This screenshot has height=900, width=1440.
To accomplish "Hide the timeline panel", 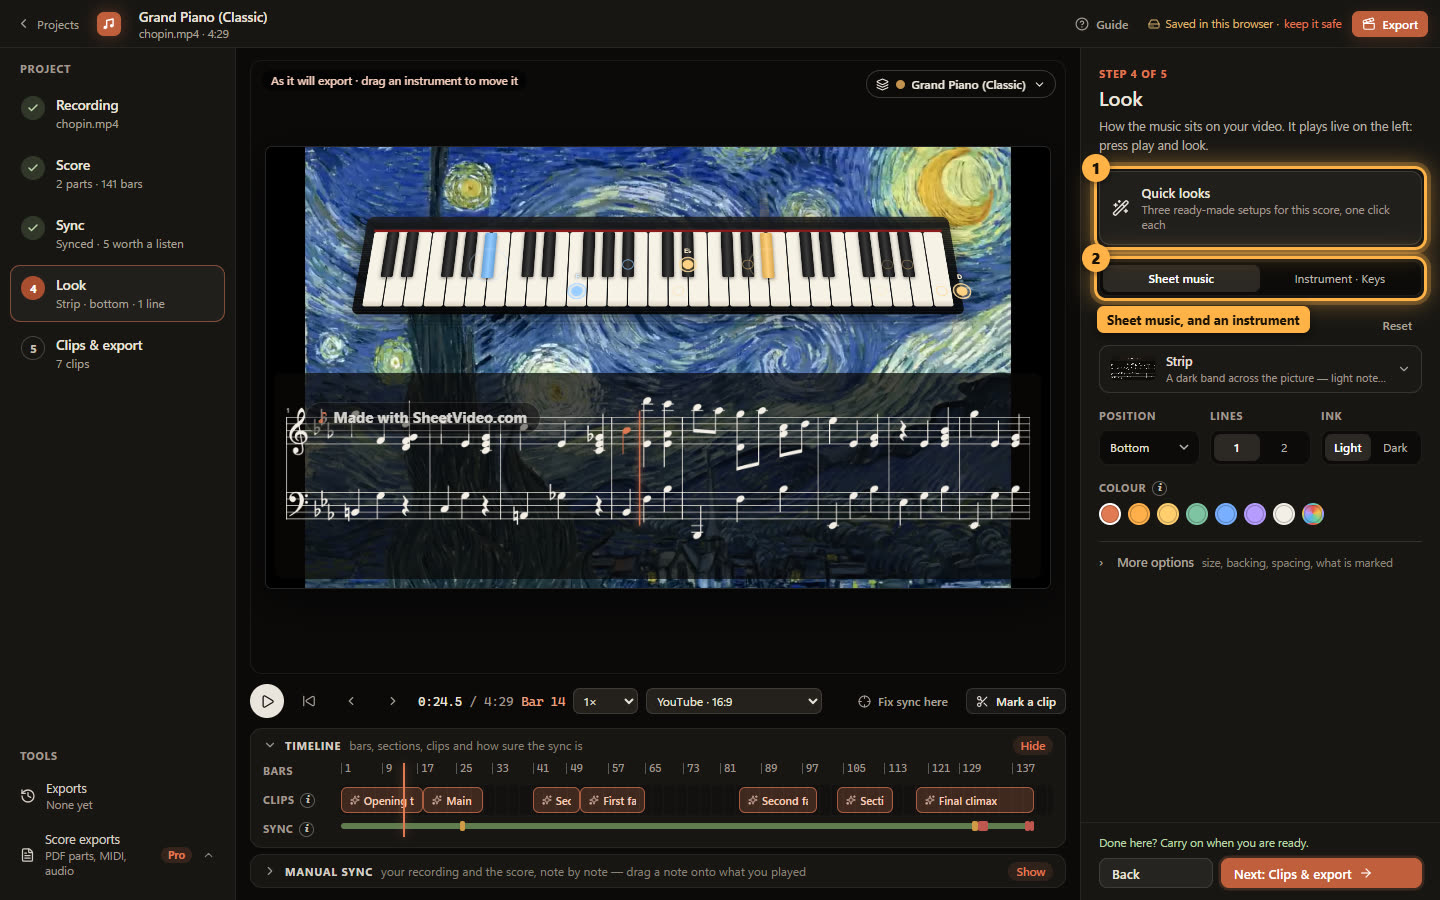I will point(1033,746).
